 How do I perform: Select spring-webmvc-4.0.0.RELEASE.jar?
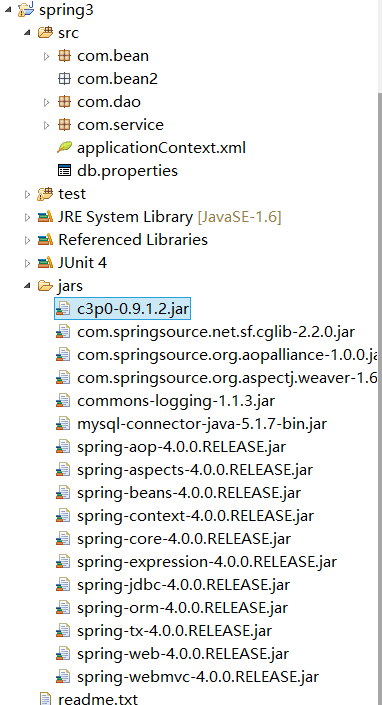198,676
